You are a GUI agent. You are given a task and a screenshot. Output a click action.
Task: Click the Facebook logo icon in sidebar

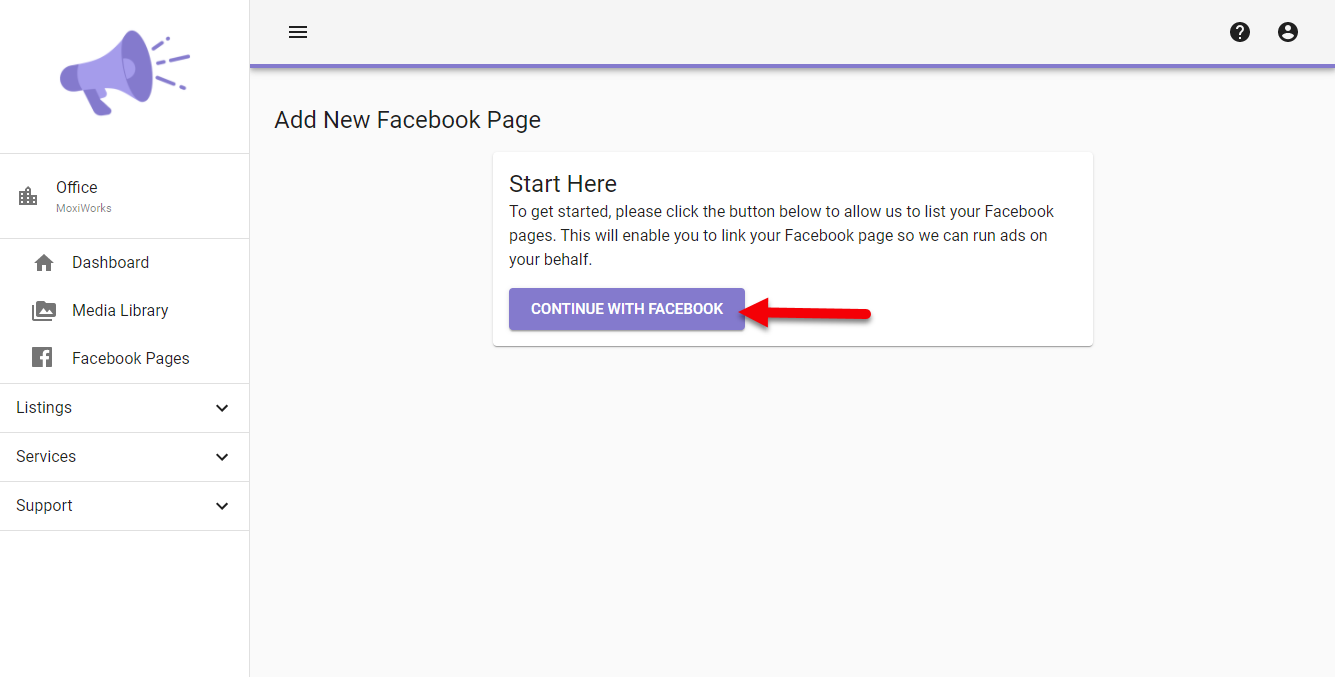(42, 358)
